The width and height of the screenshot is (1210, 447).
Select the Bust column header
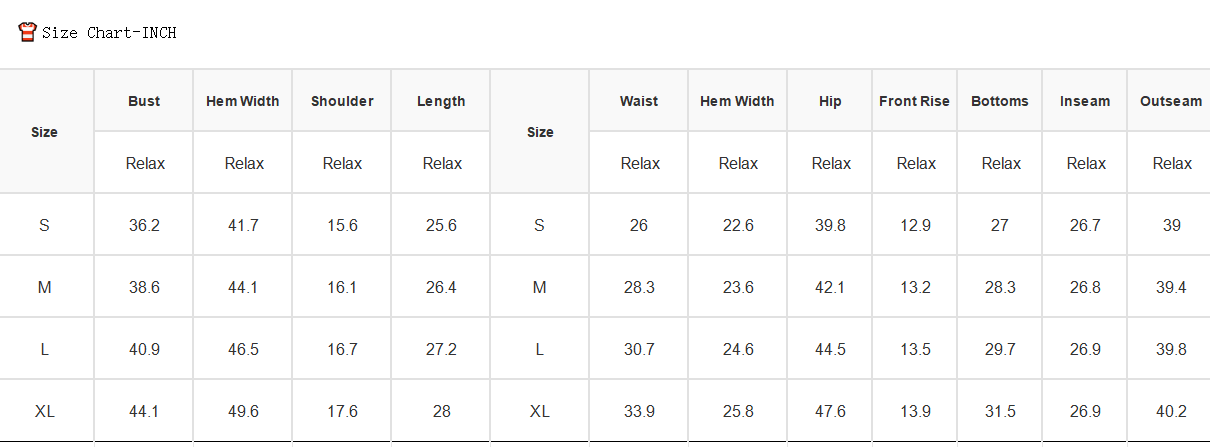point(144,101)
